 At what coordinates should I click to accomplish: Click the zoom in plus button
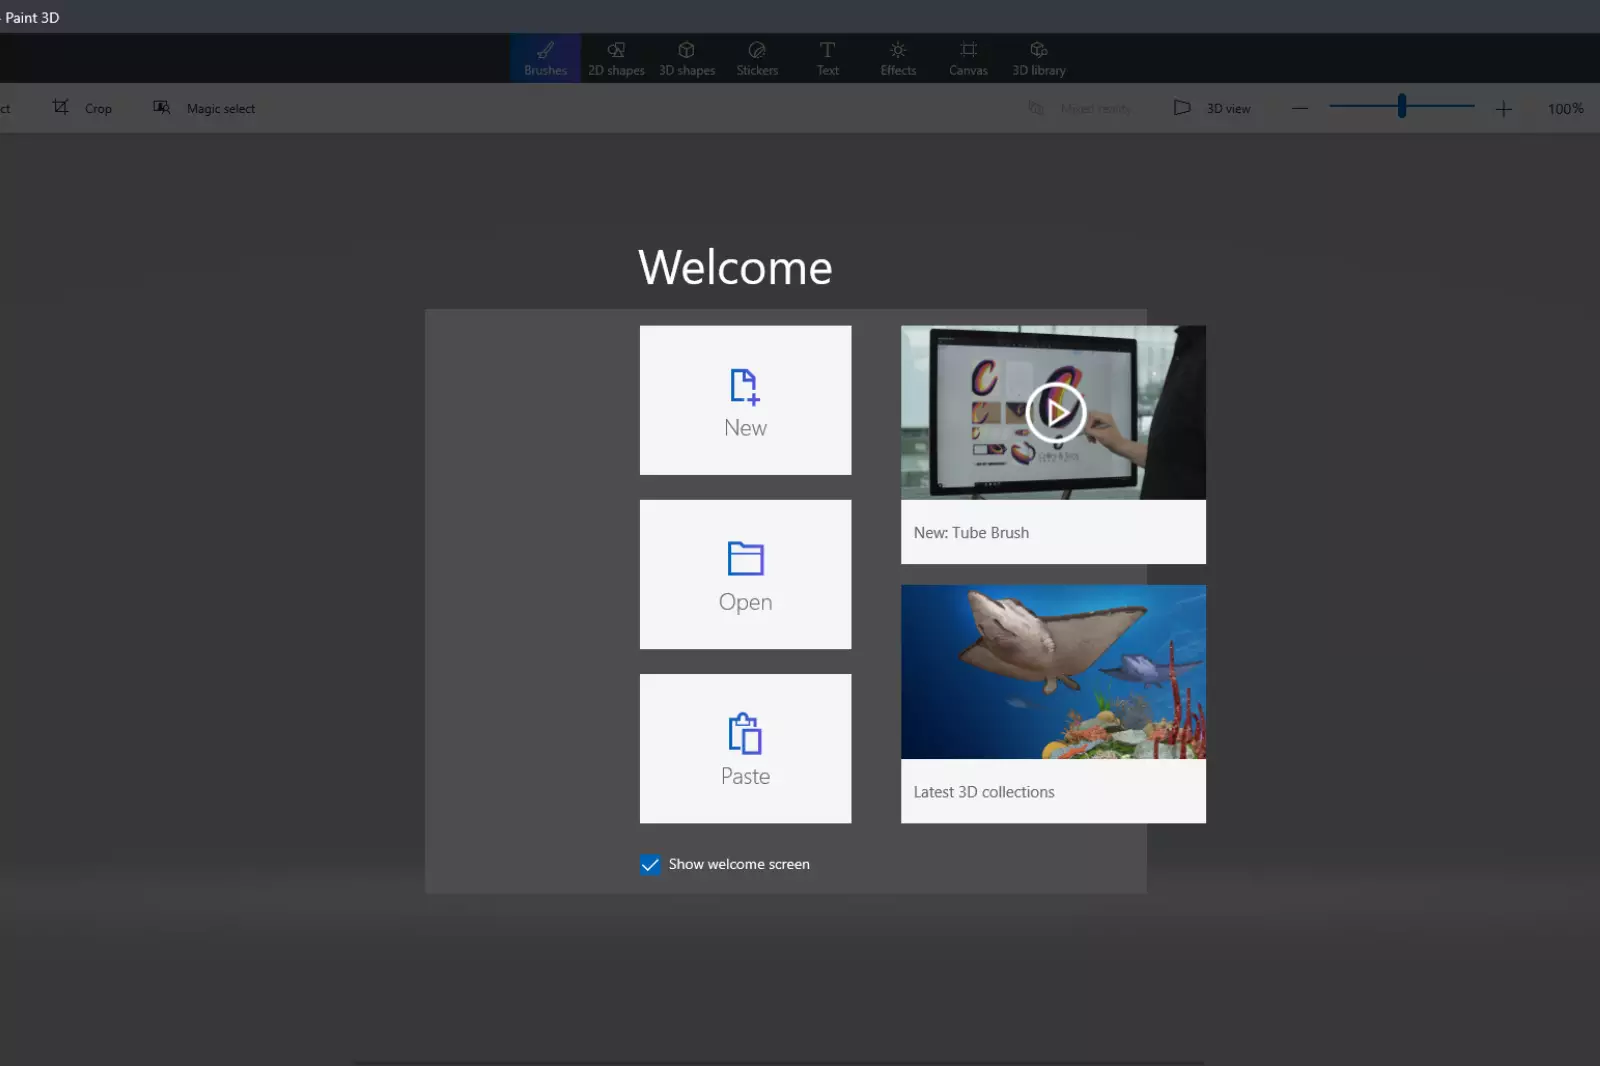(x=1503, y=109)
